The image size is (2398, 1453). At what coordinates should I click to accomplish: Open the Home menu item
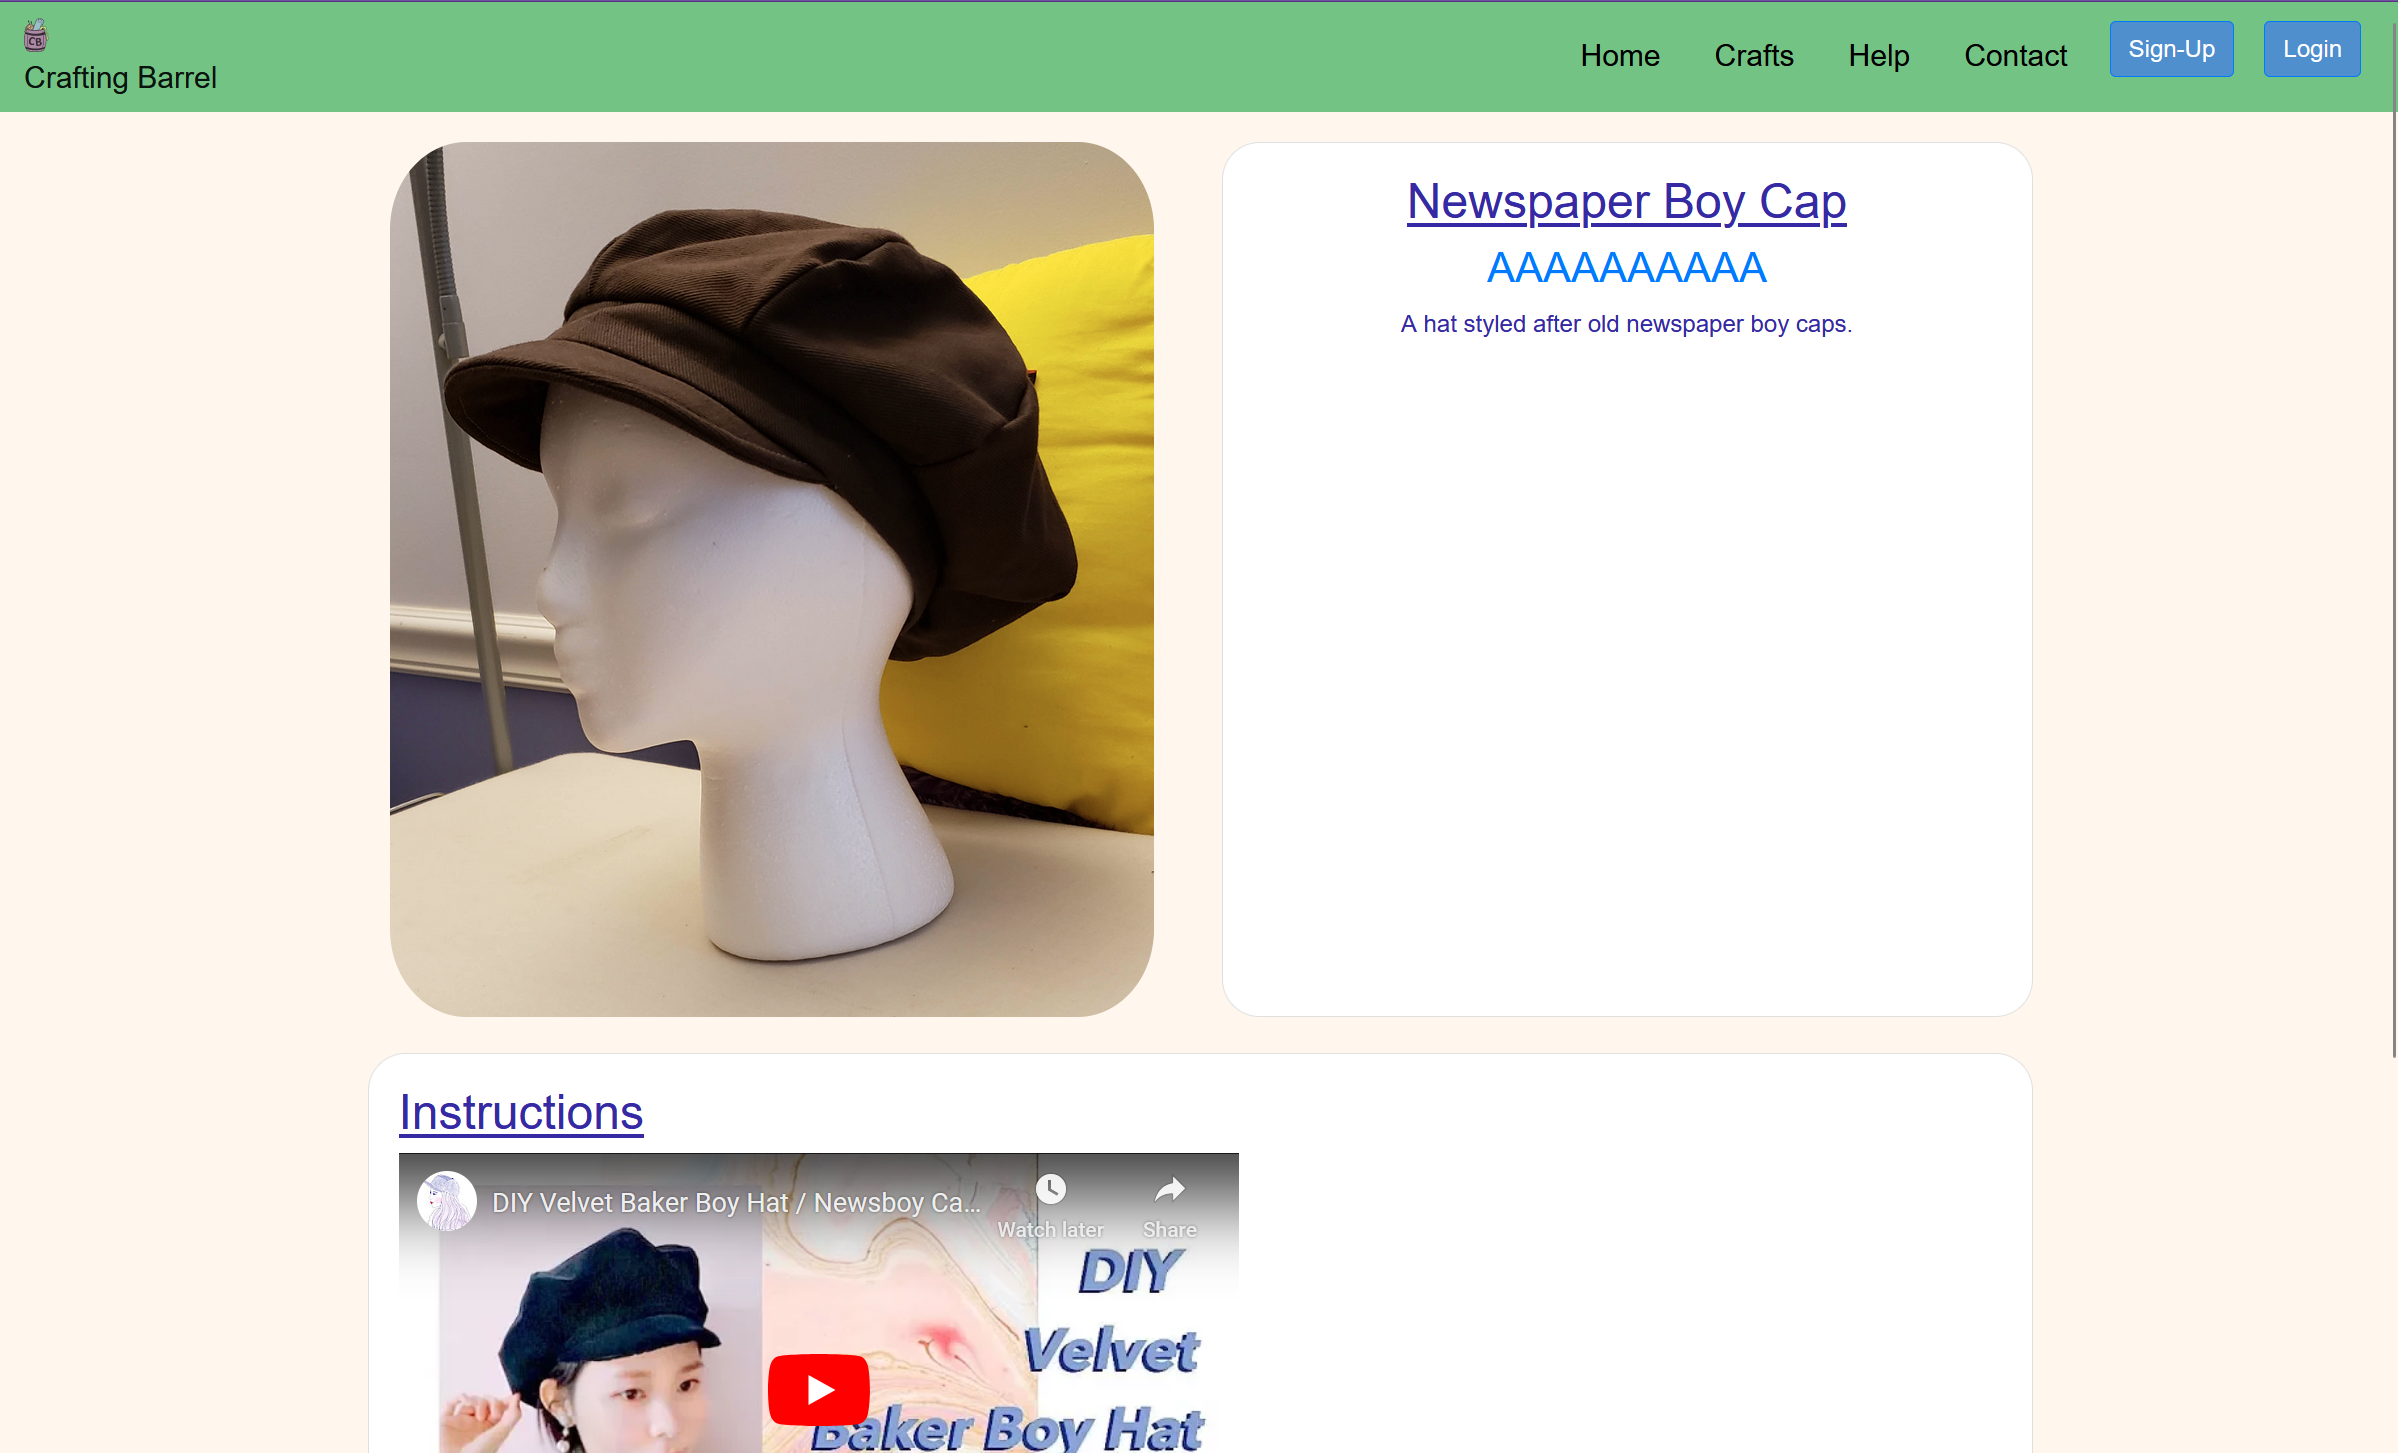pos(1619,55)
